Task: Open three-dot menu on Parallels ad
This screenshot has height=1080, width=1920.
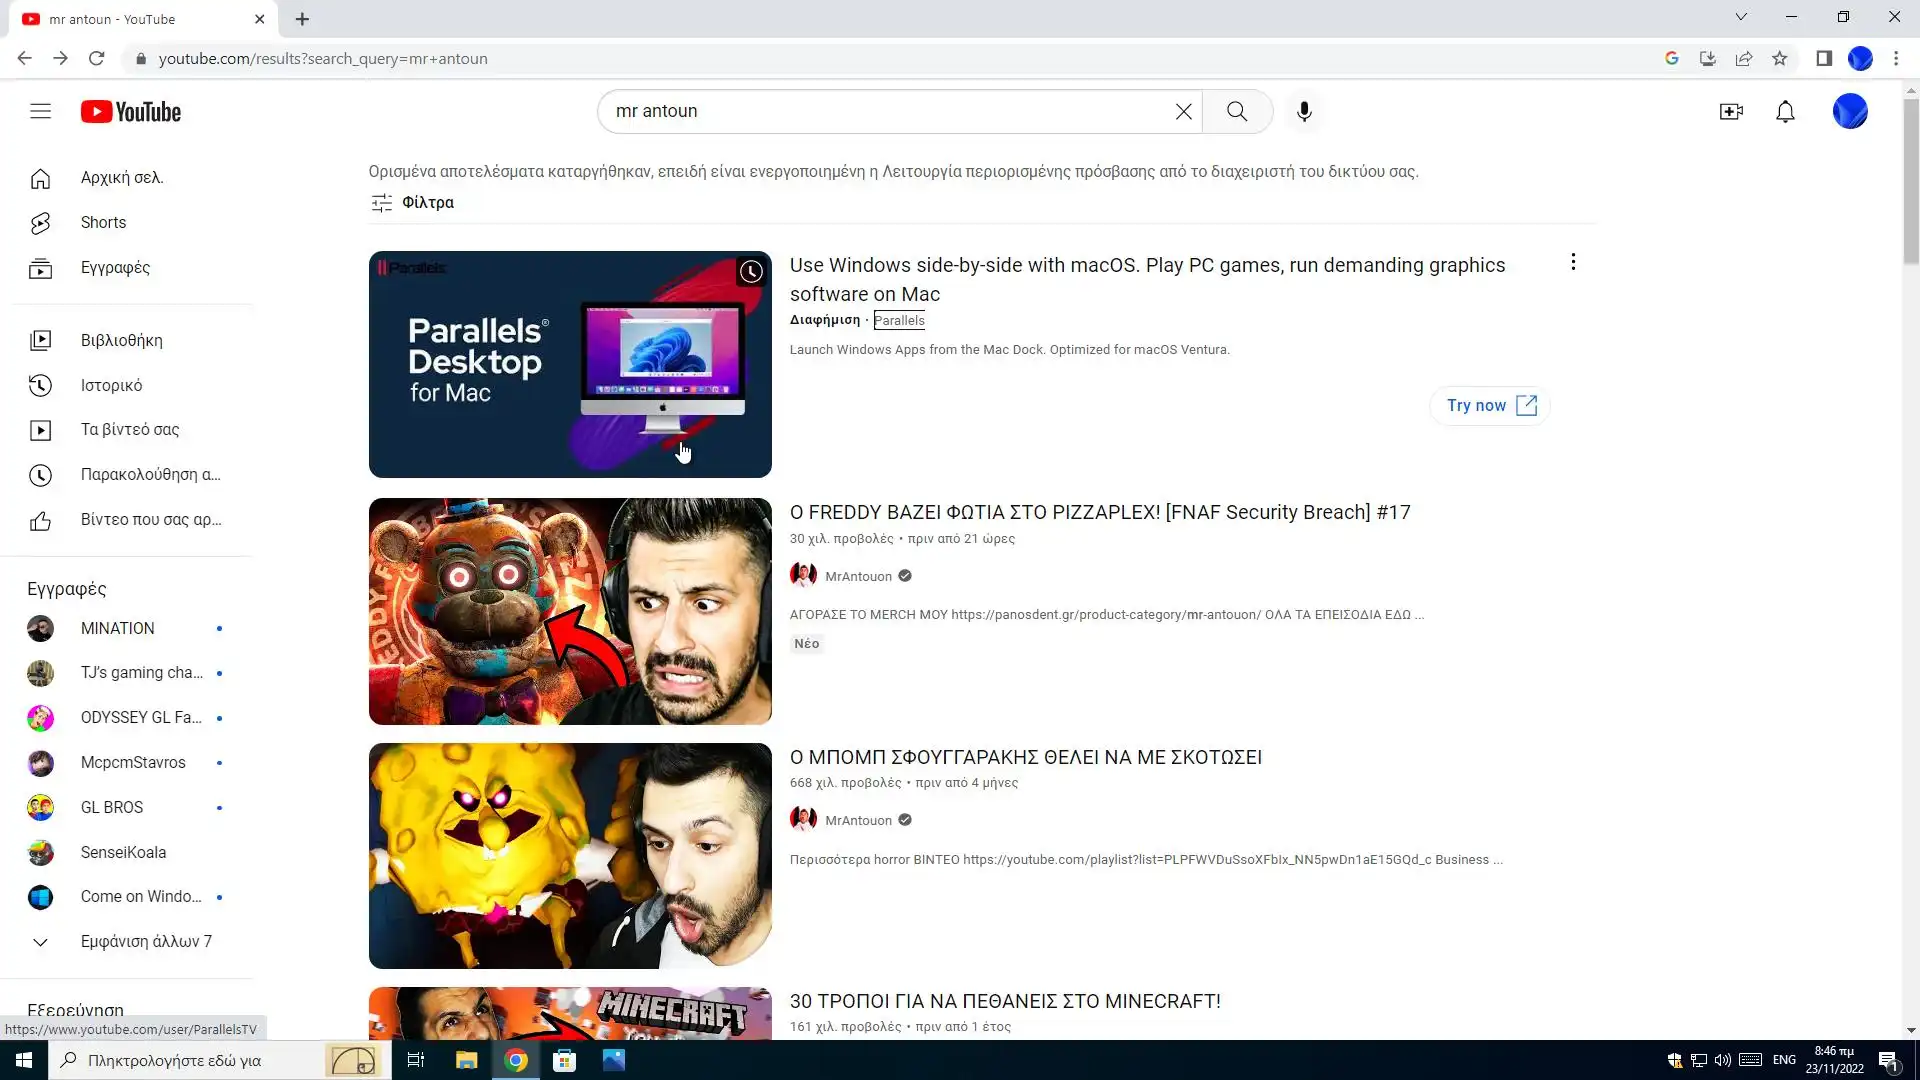Action: [x=1573, y=262]
